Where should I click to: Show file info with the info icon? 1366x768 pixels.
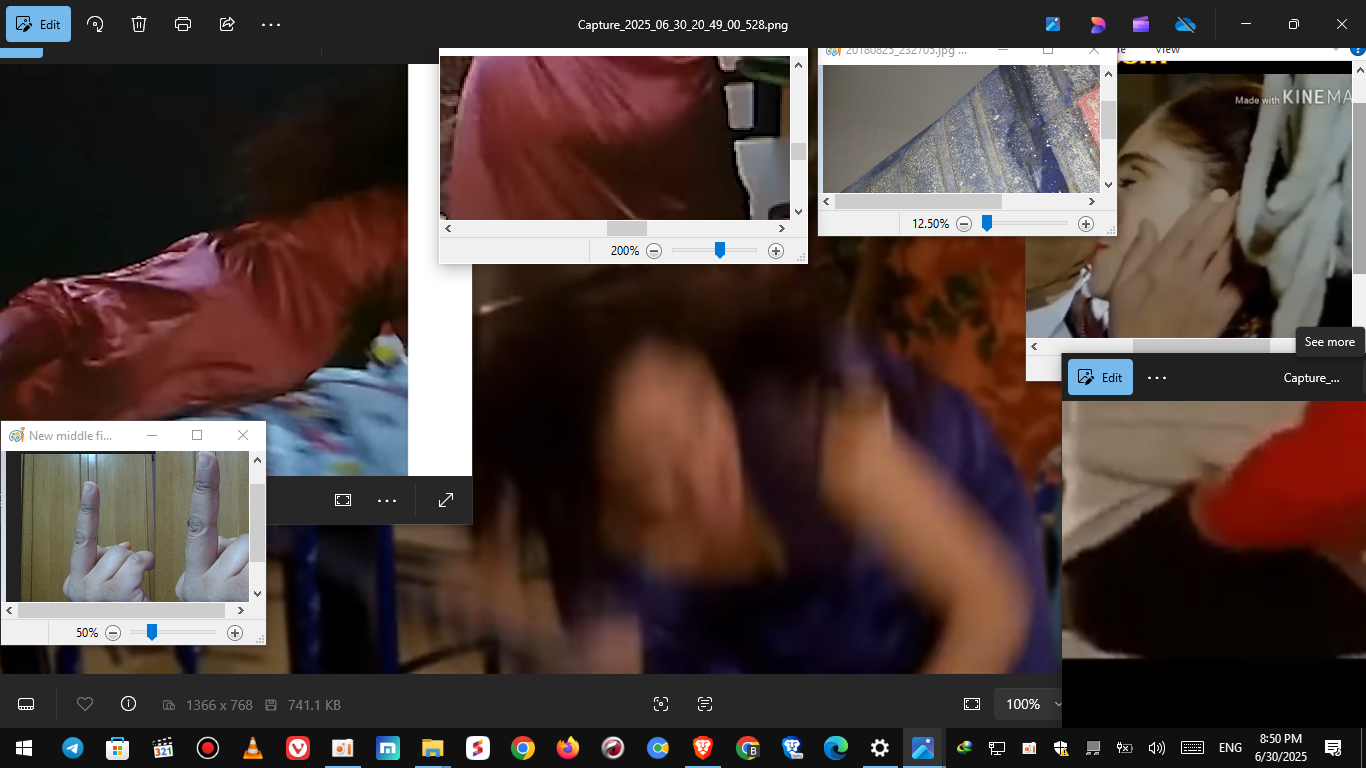tap(128, 704)
